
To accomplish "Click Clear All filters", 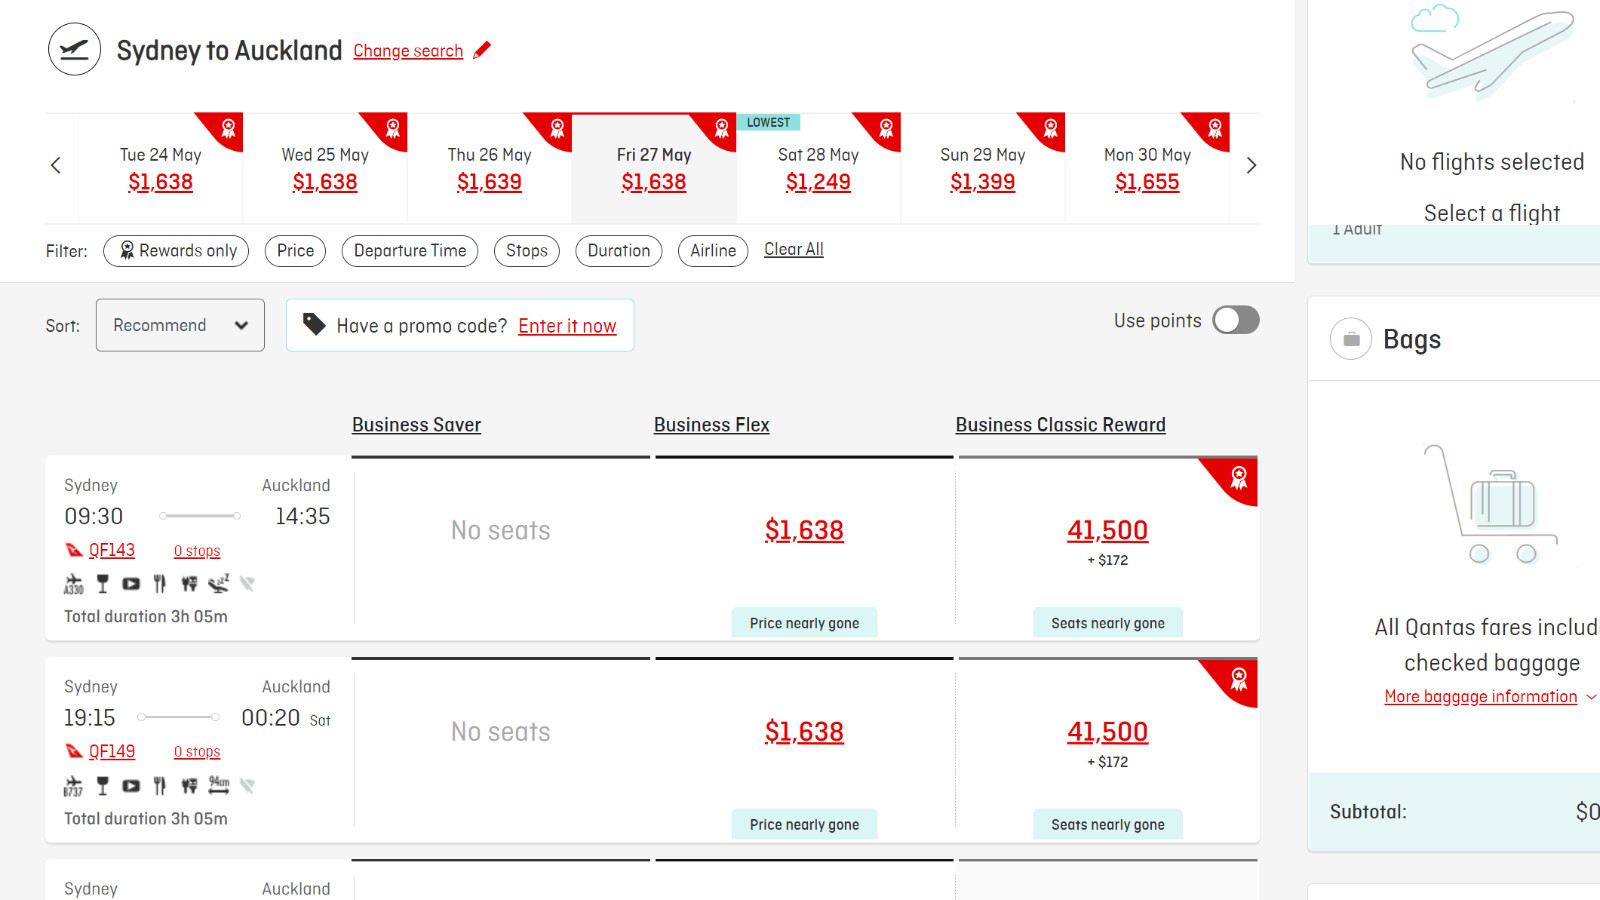I will coord(794,249).
